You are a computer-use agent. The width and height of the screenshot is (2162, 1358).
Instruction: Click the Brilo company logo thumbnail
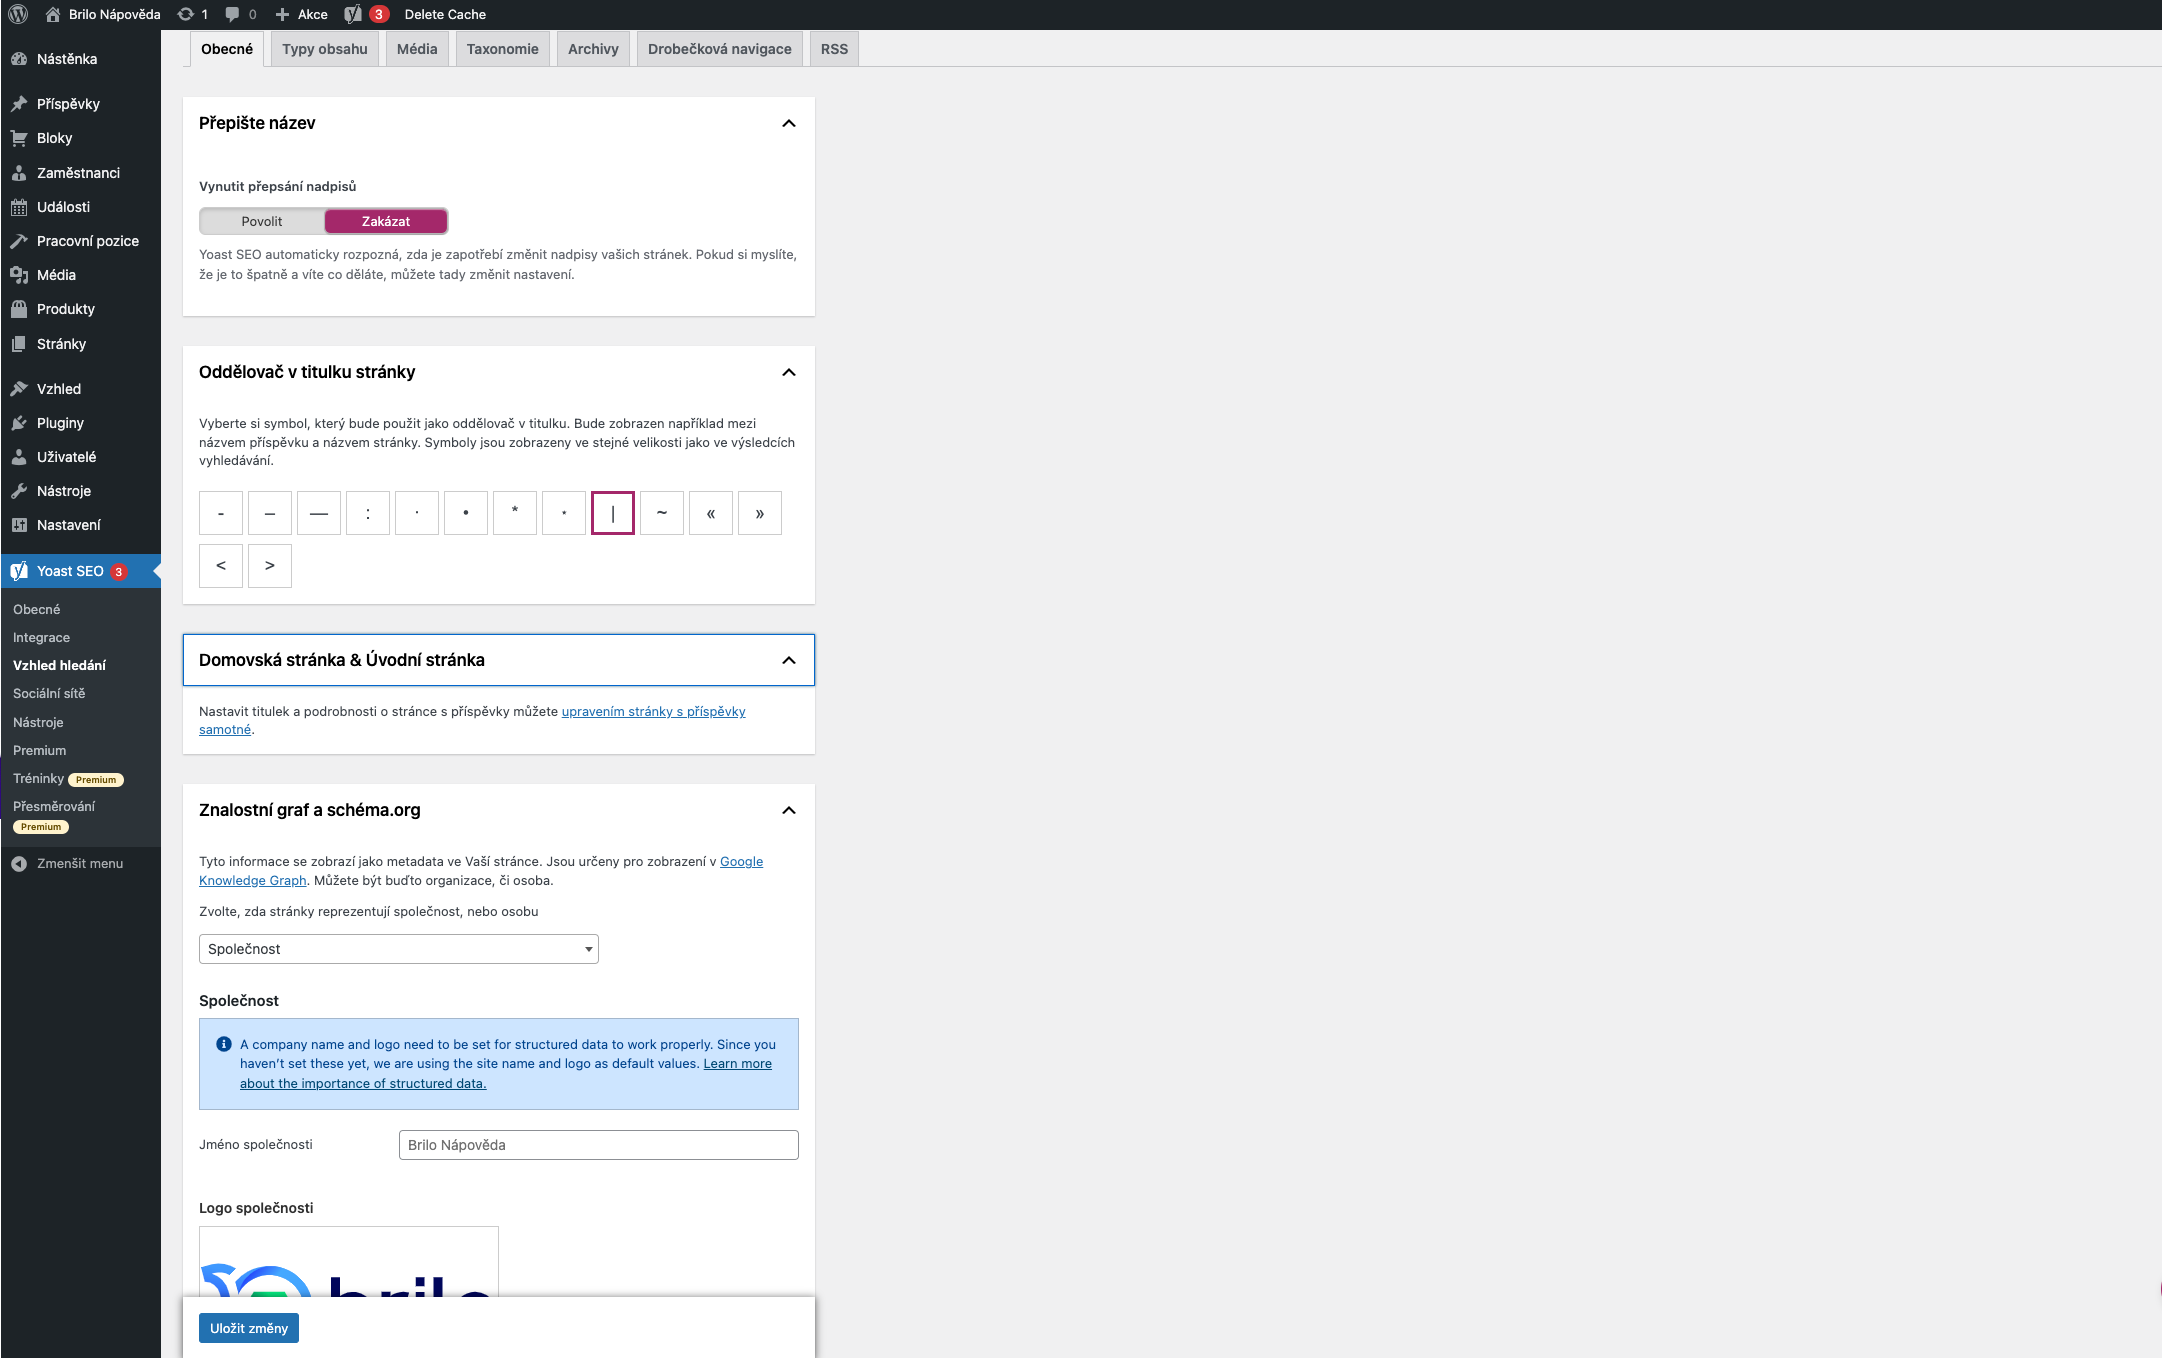click(x=348, y=1264)
